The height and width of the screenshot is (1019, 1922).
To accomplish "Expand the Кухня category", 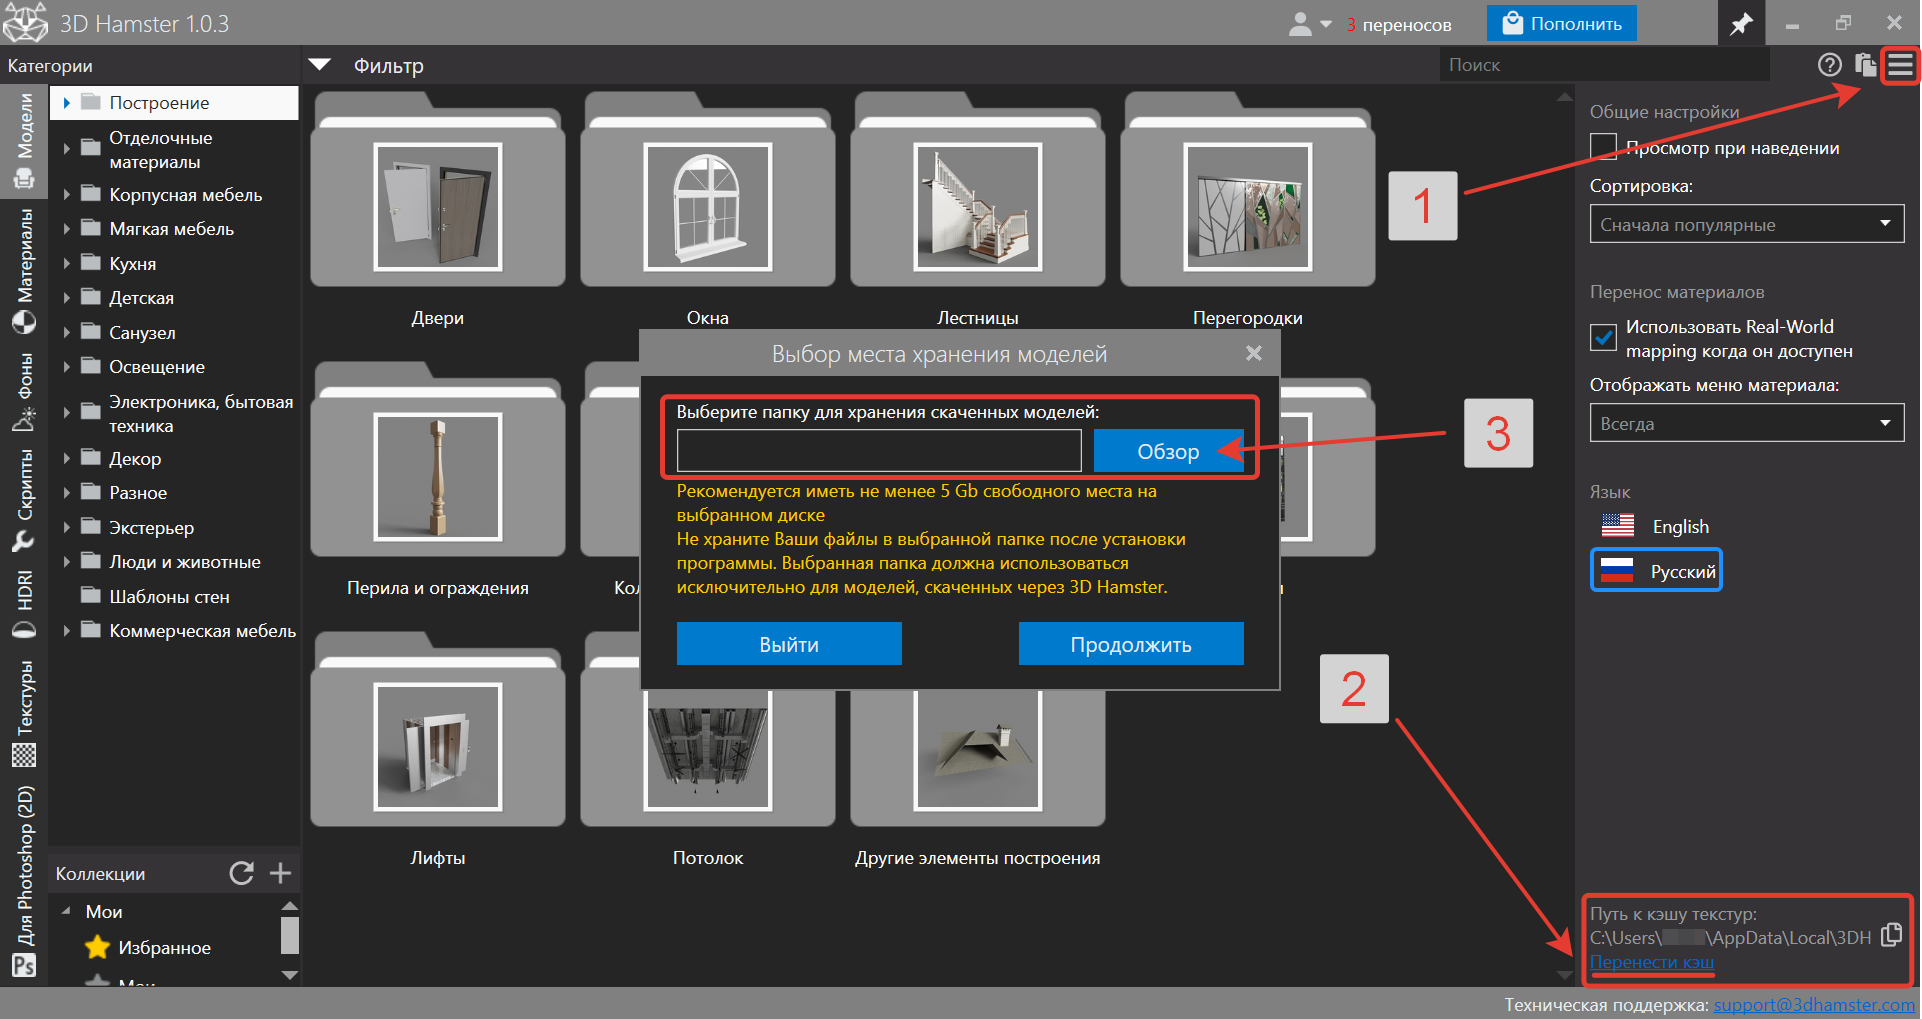I will (66, 263).
